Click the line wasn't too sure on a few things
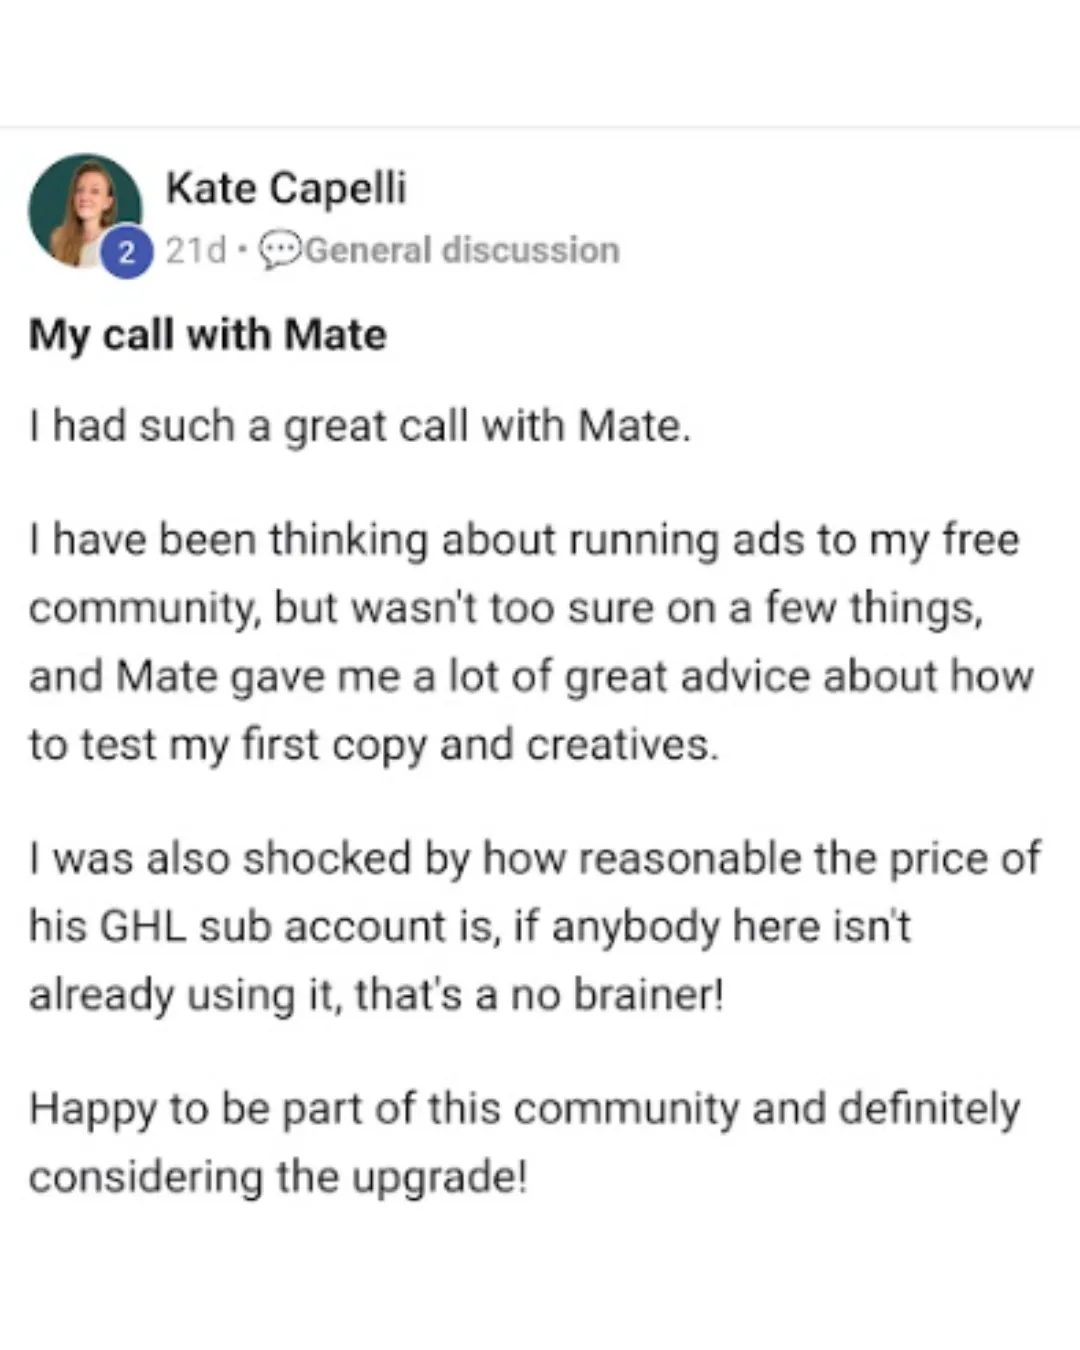The width and height of the screenshot is (1080, 1350). coord(506,609)
